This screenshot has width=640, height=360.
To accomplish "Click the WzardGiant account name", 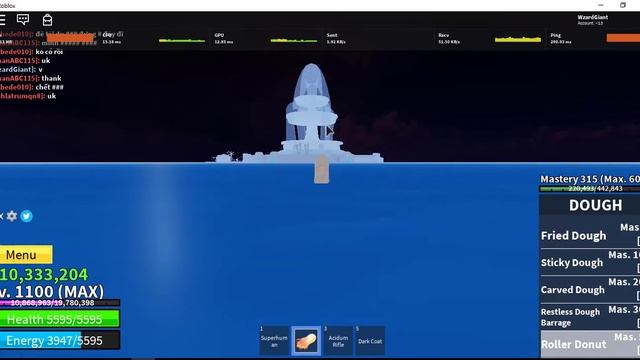I will click(x=593, y=17).
